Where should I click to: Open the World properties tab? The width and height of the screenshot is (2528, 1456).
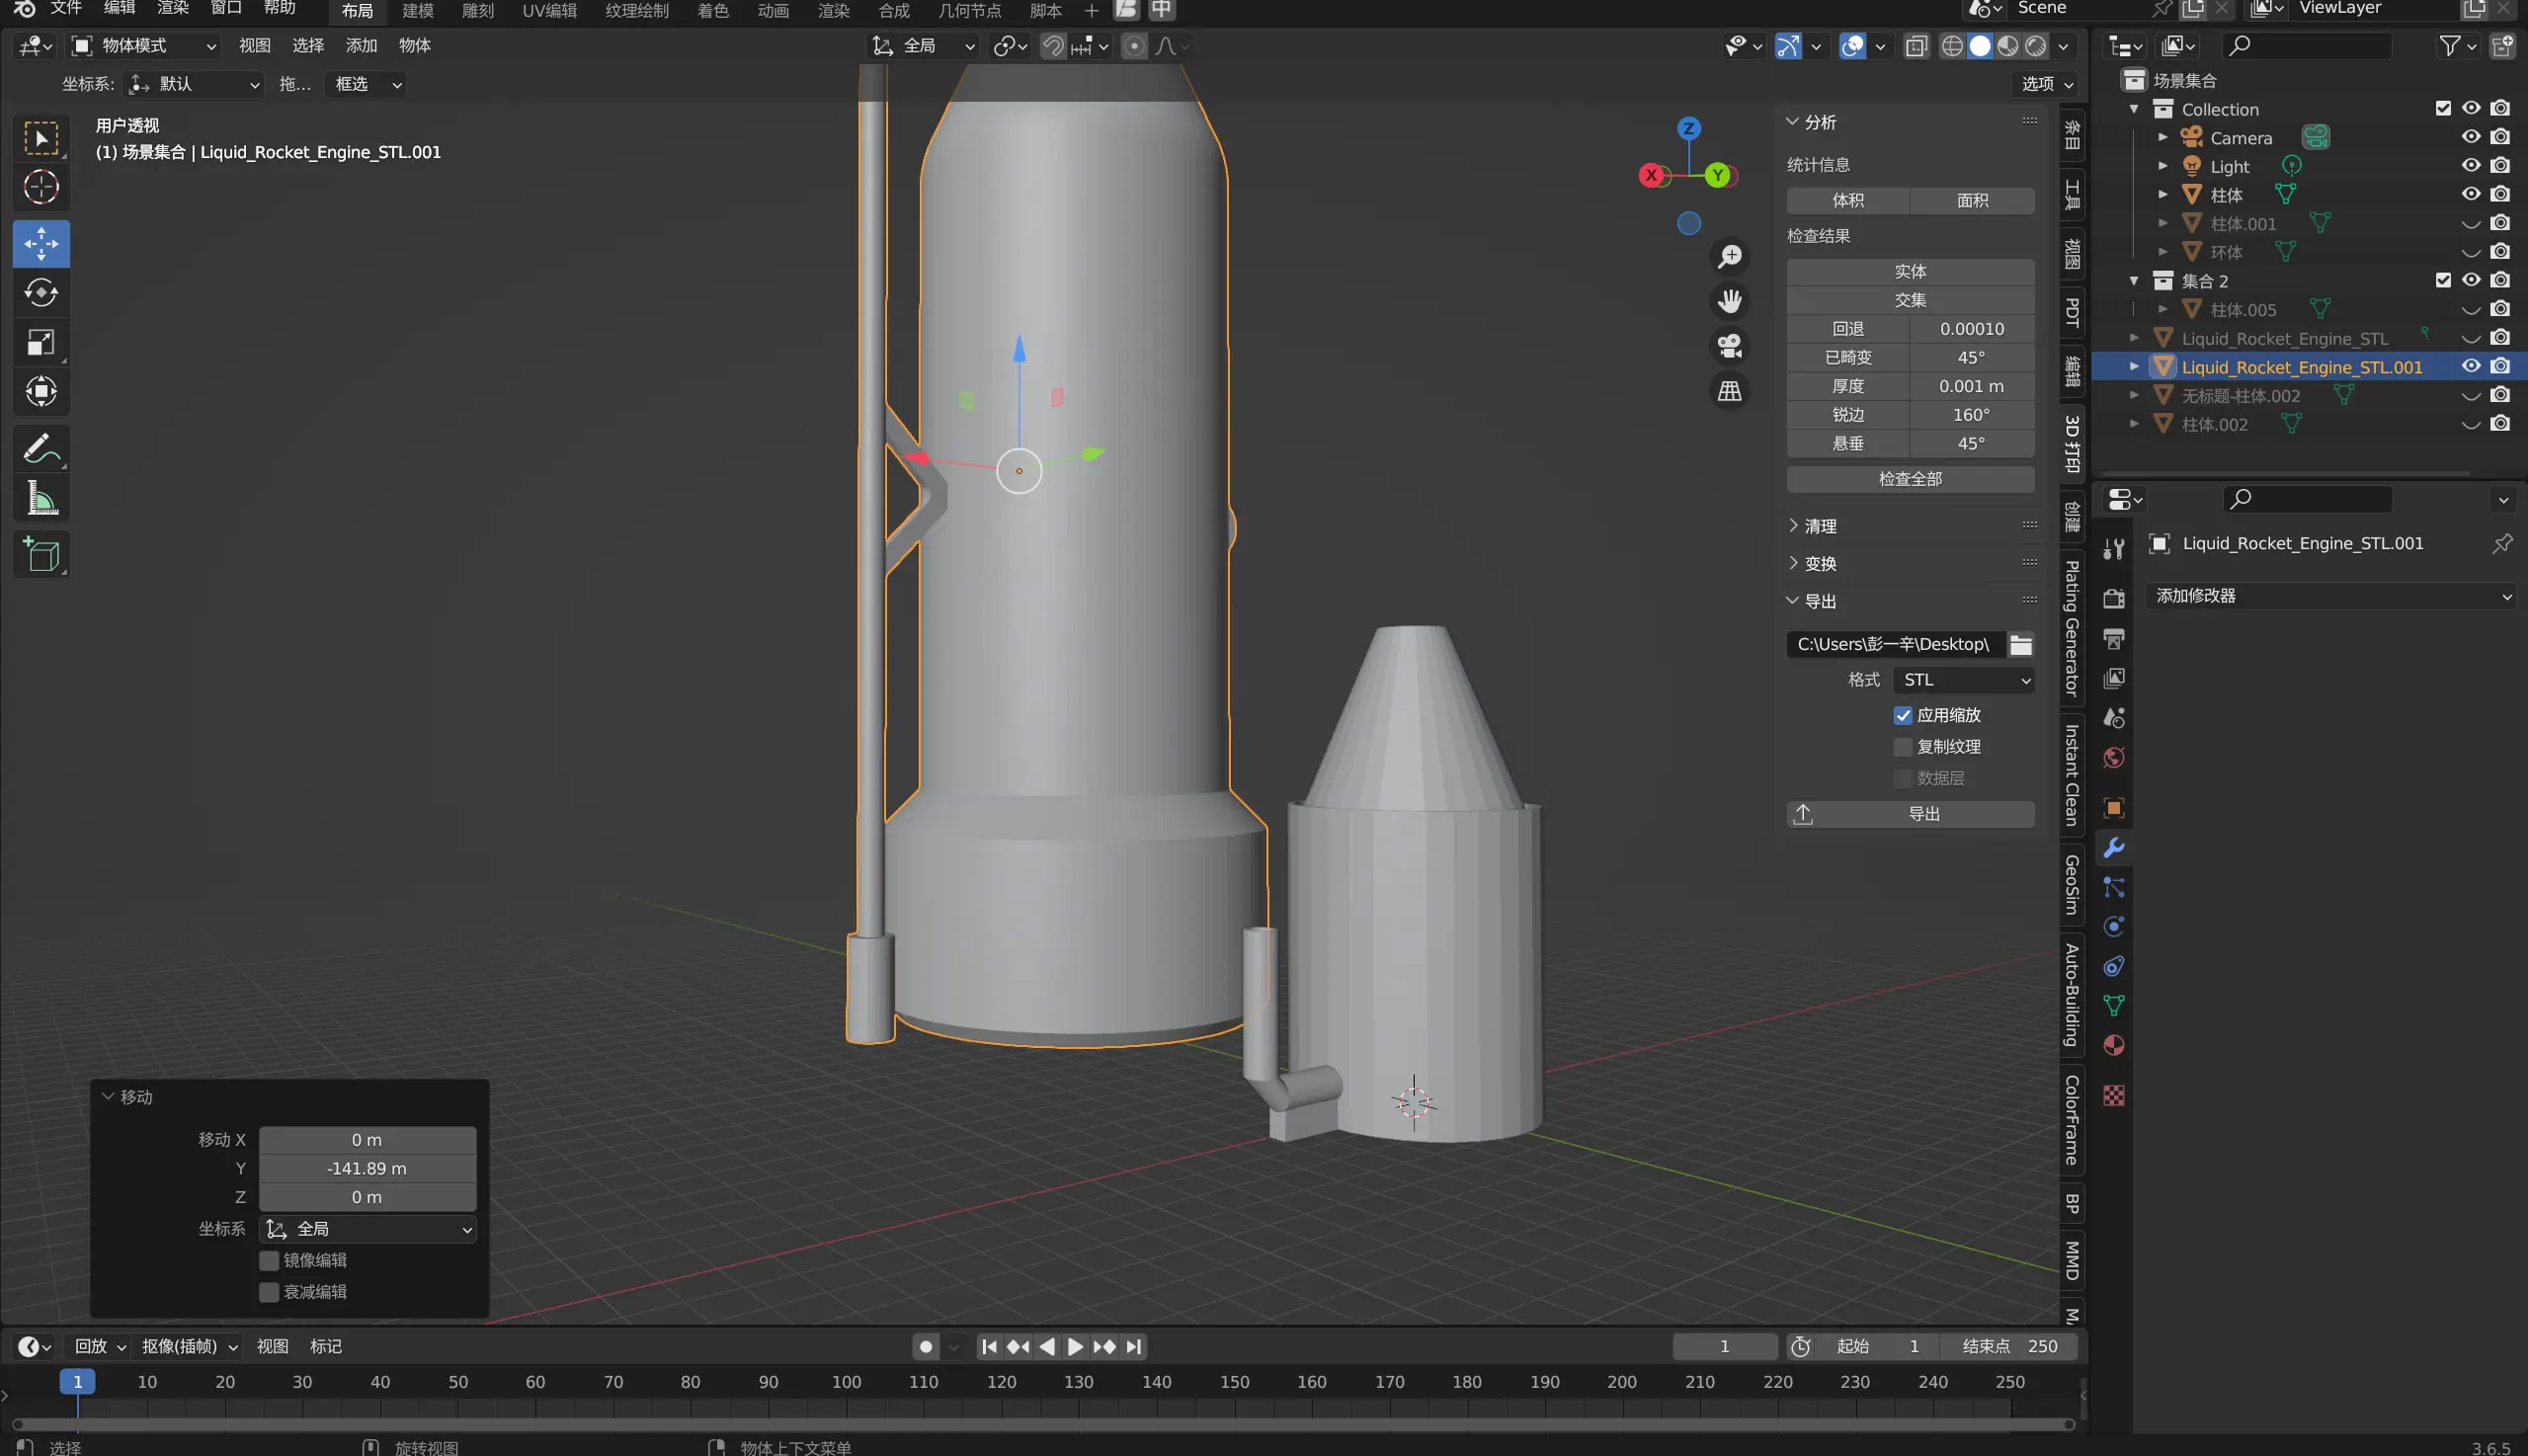tap(2113, 758)
